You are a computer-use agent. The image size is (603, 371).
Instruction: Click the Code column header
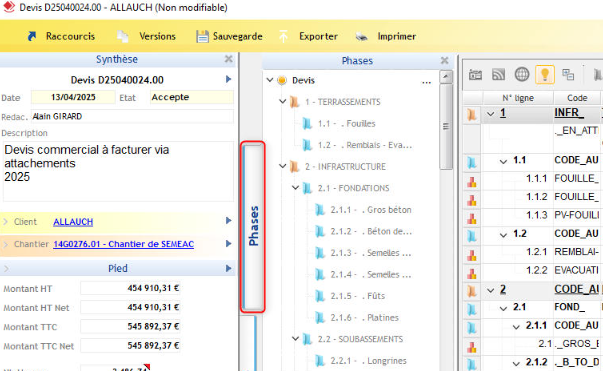(x=577, y=98)
